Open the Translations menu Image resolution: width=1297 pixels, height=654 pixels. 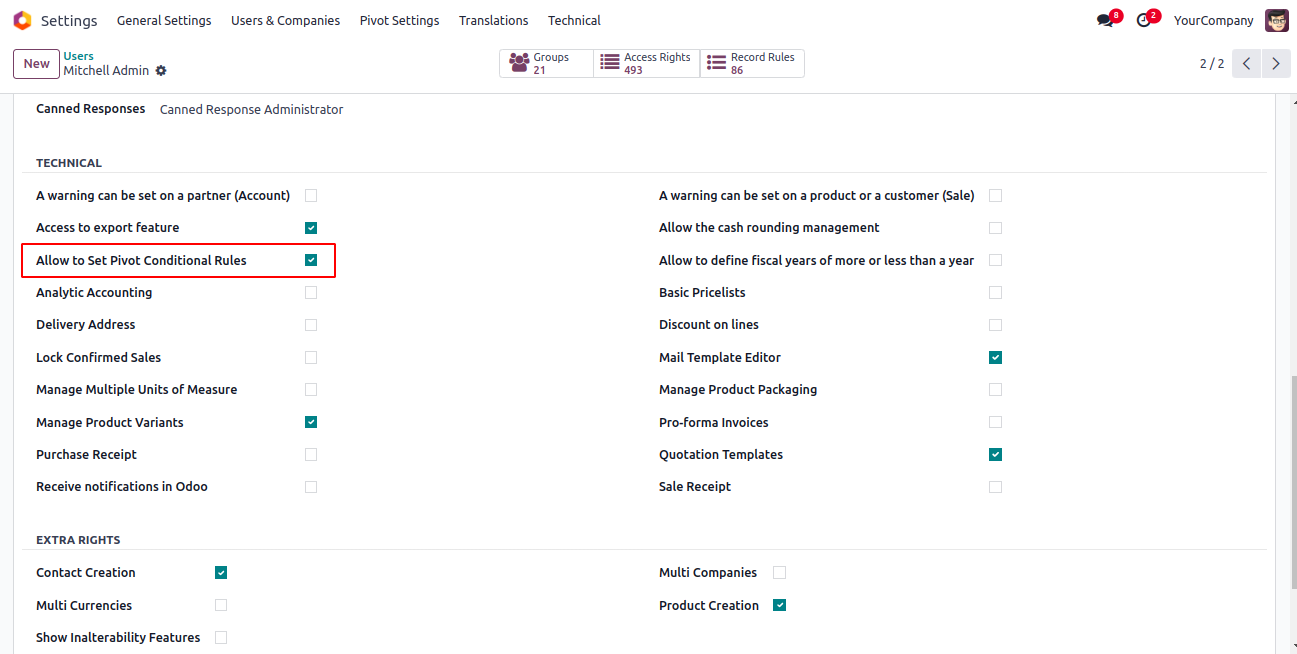493,20
